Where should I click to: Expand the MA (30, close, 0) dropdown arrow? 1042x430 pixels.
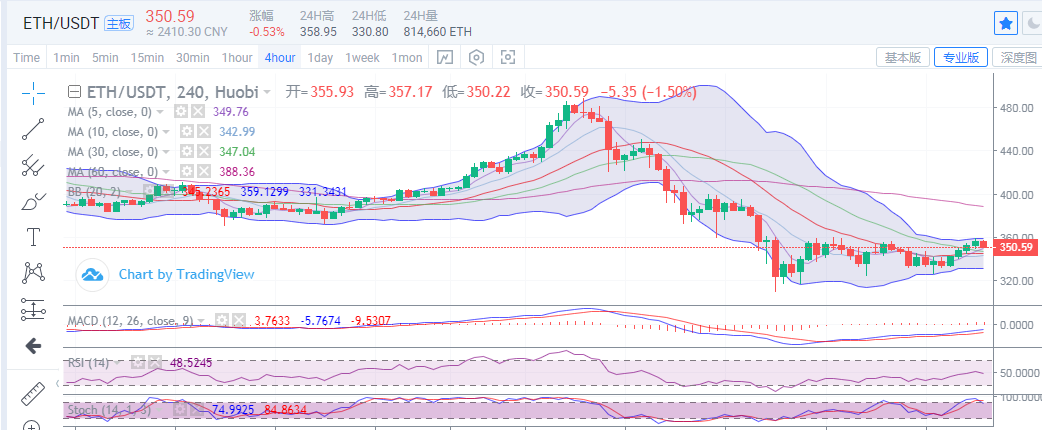point(166,152)
